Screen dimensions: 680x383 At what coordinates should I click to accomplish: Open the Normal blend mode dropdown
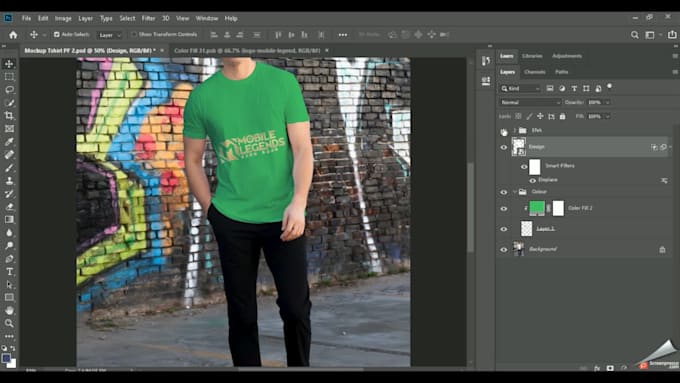(530, 103)
